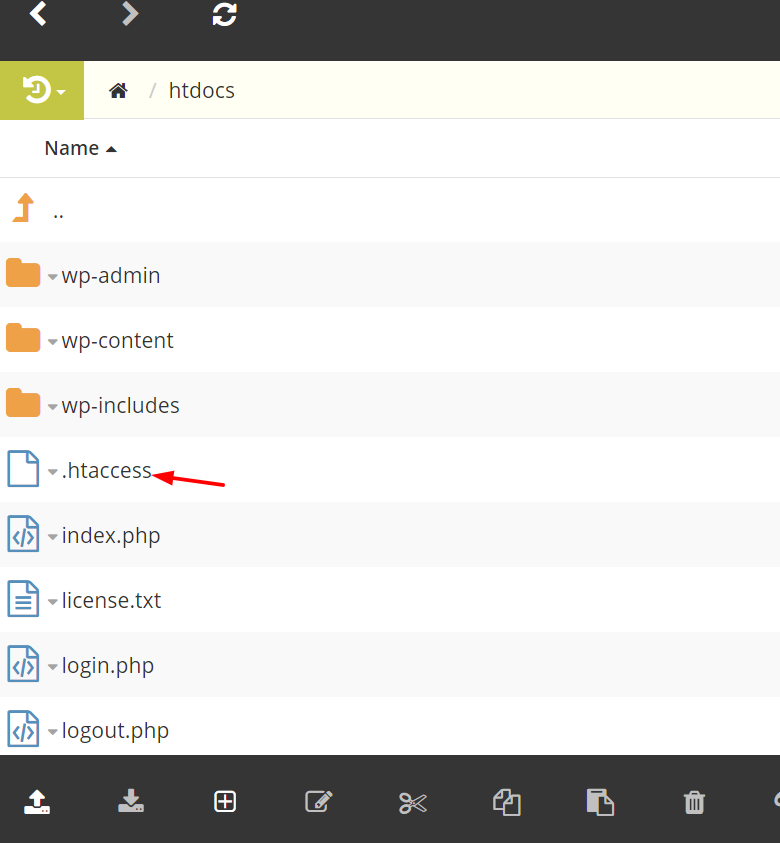Go to the home directory icon

point(118,90)
